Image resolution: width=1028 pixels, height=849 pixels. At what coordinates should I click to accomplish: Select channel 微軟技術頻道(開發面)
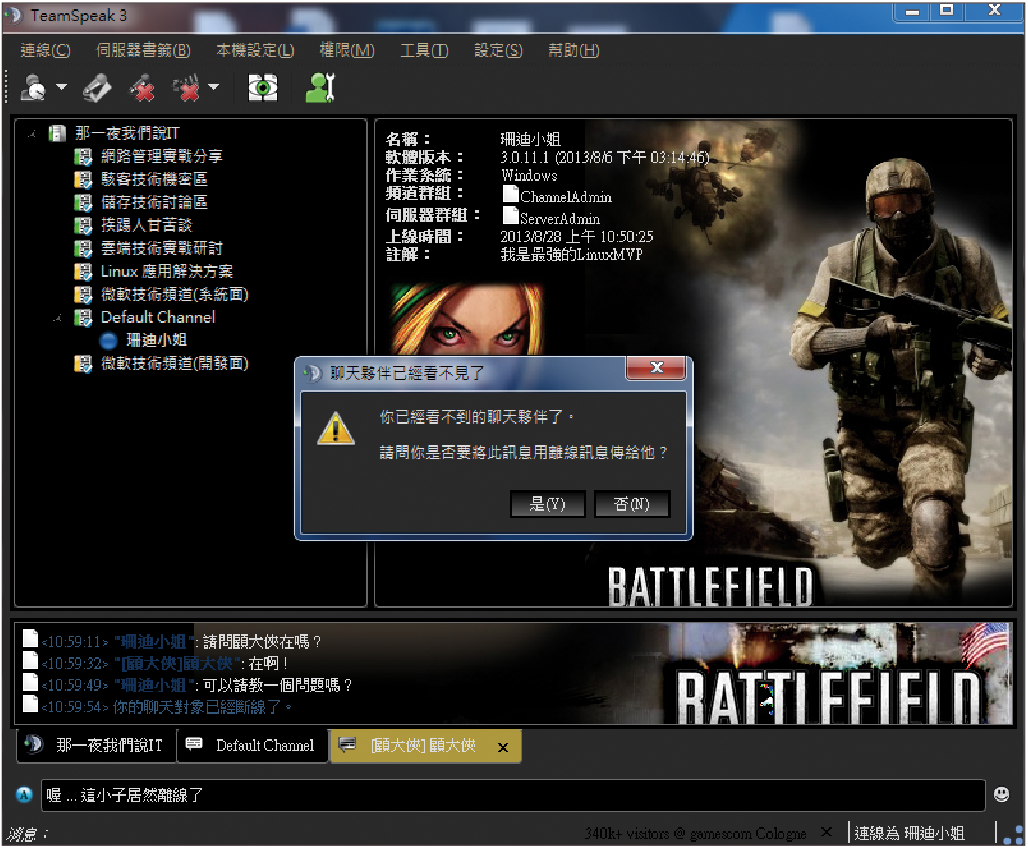(x=174, y=363)
